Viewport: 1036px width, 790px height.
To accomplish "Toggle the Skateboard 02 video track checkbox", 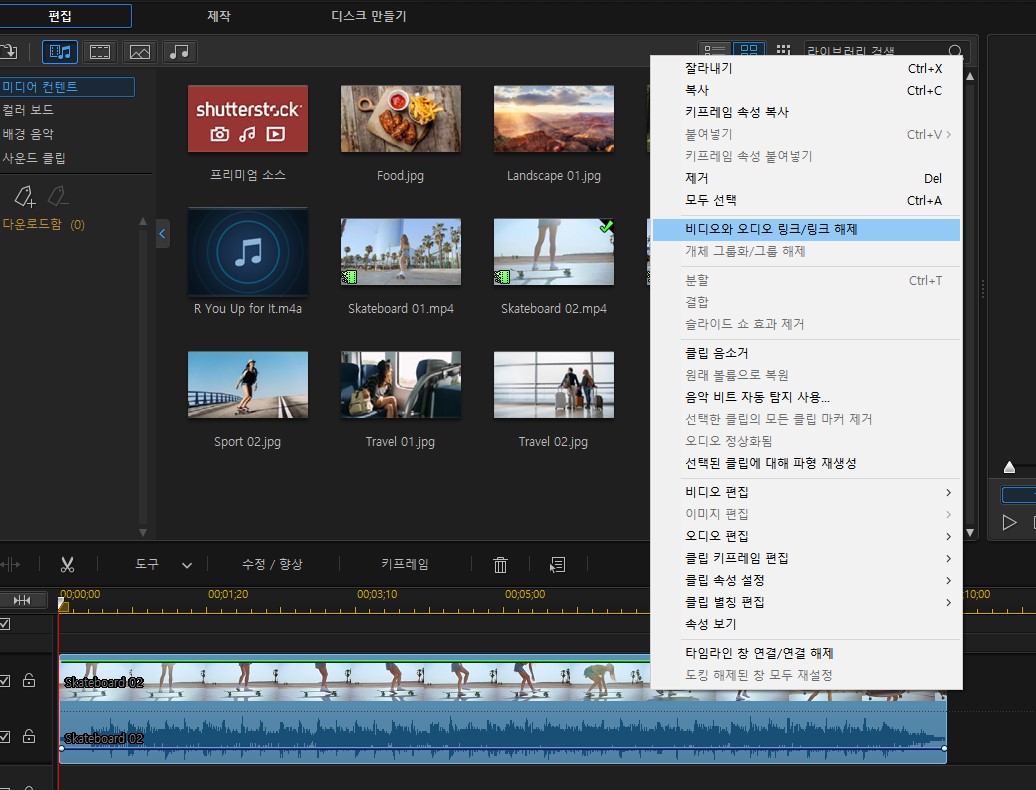I will click(5, 681).
